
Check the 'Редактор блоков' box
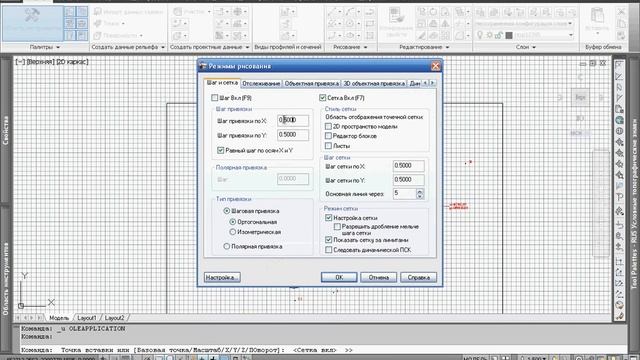coord(329,136)
